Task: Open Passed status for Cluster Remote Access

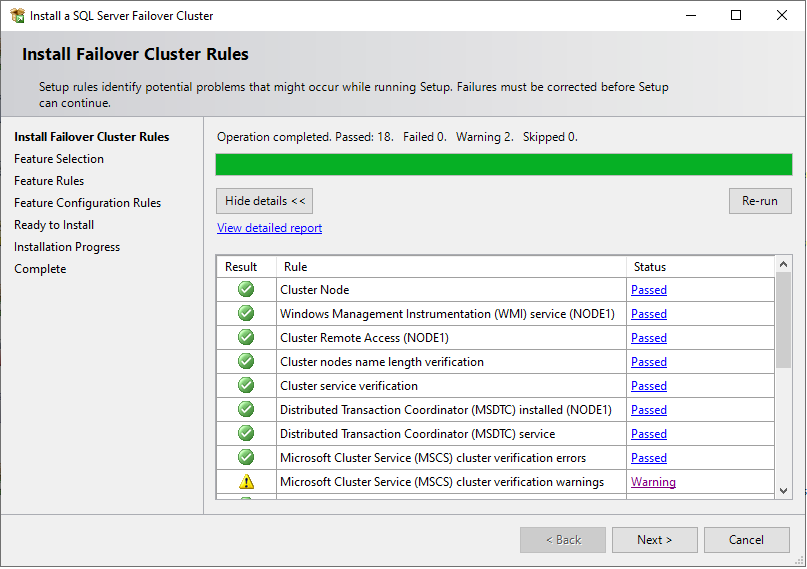Action: click(648, 338)
